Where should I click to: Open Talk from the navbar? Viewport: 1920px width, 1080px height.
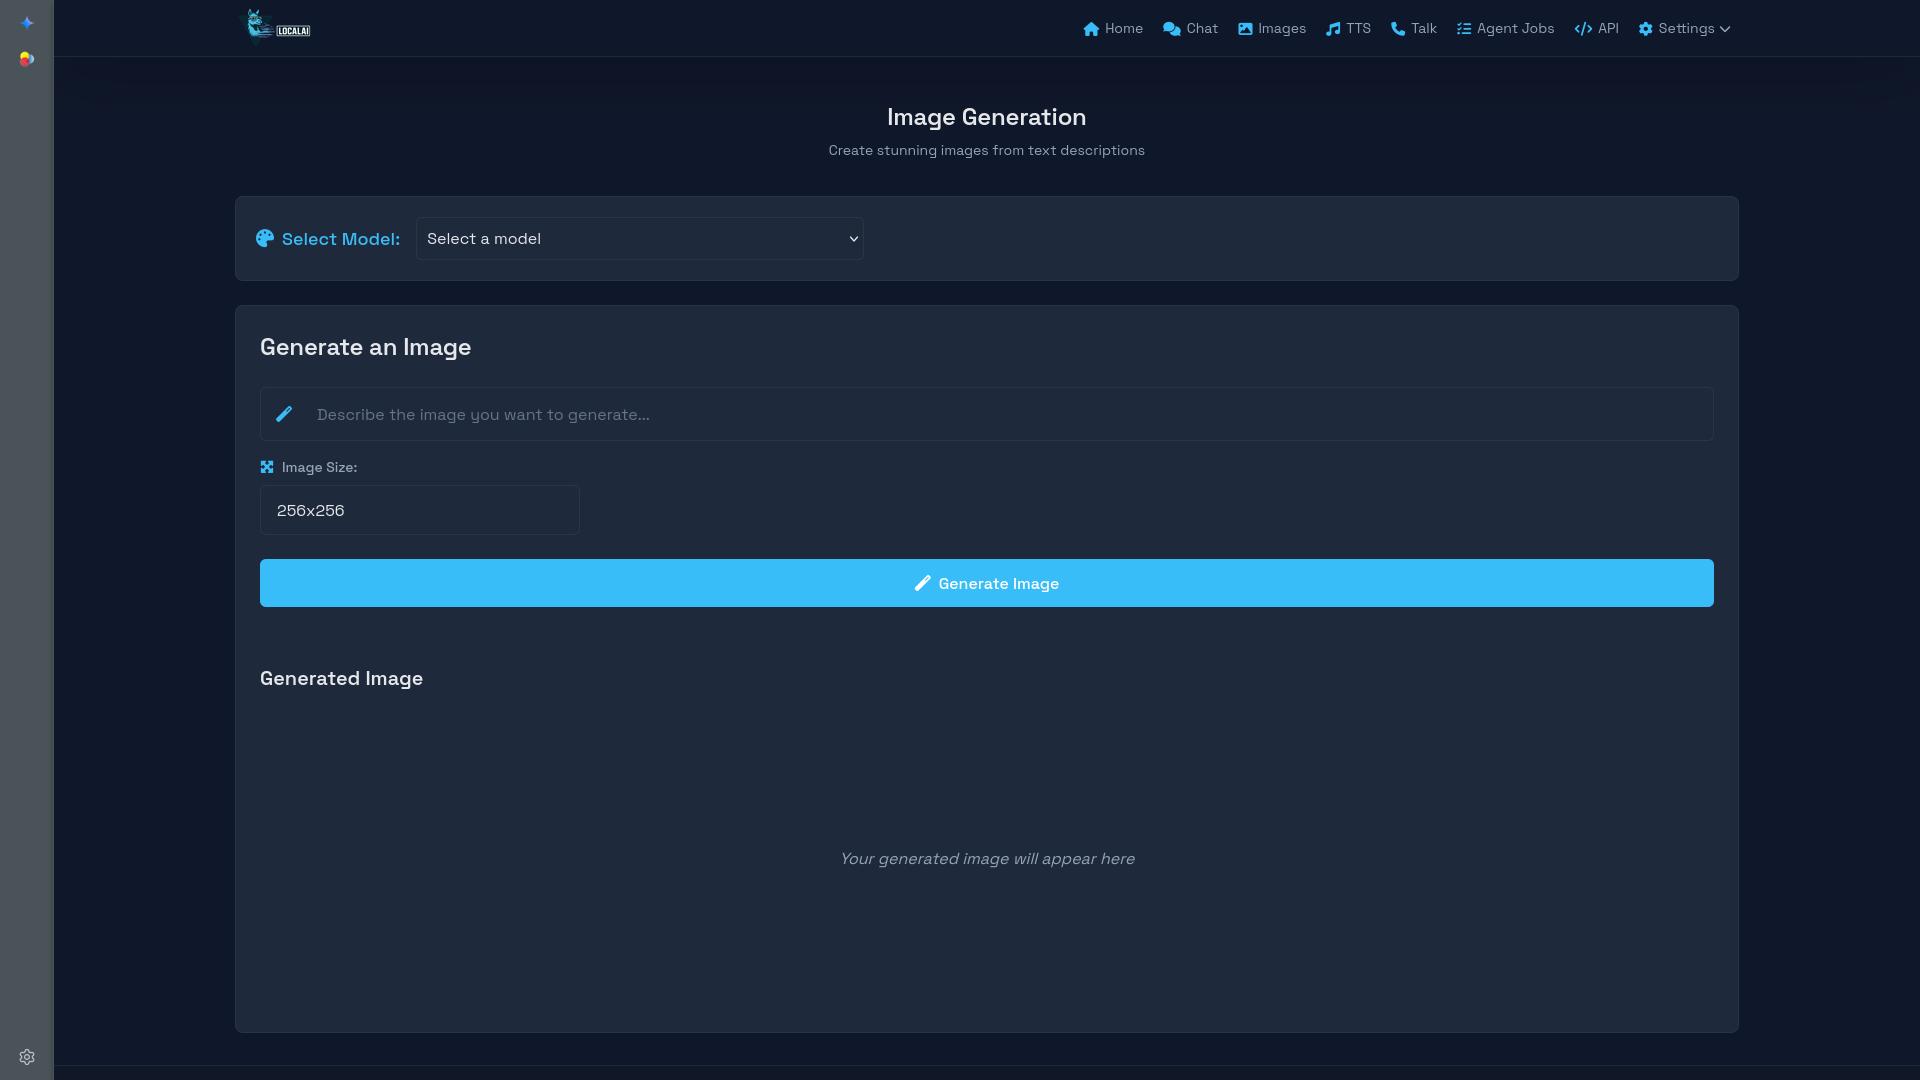pyautogui.click(x=1413, y=28)
